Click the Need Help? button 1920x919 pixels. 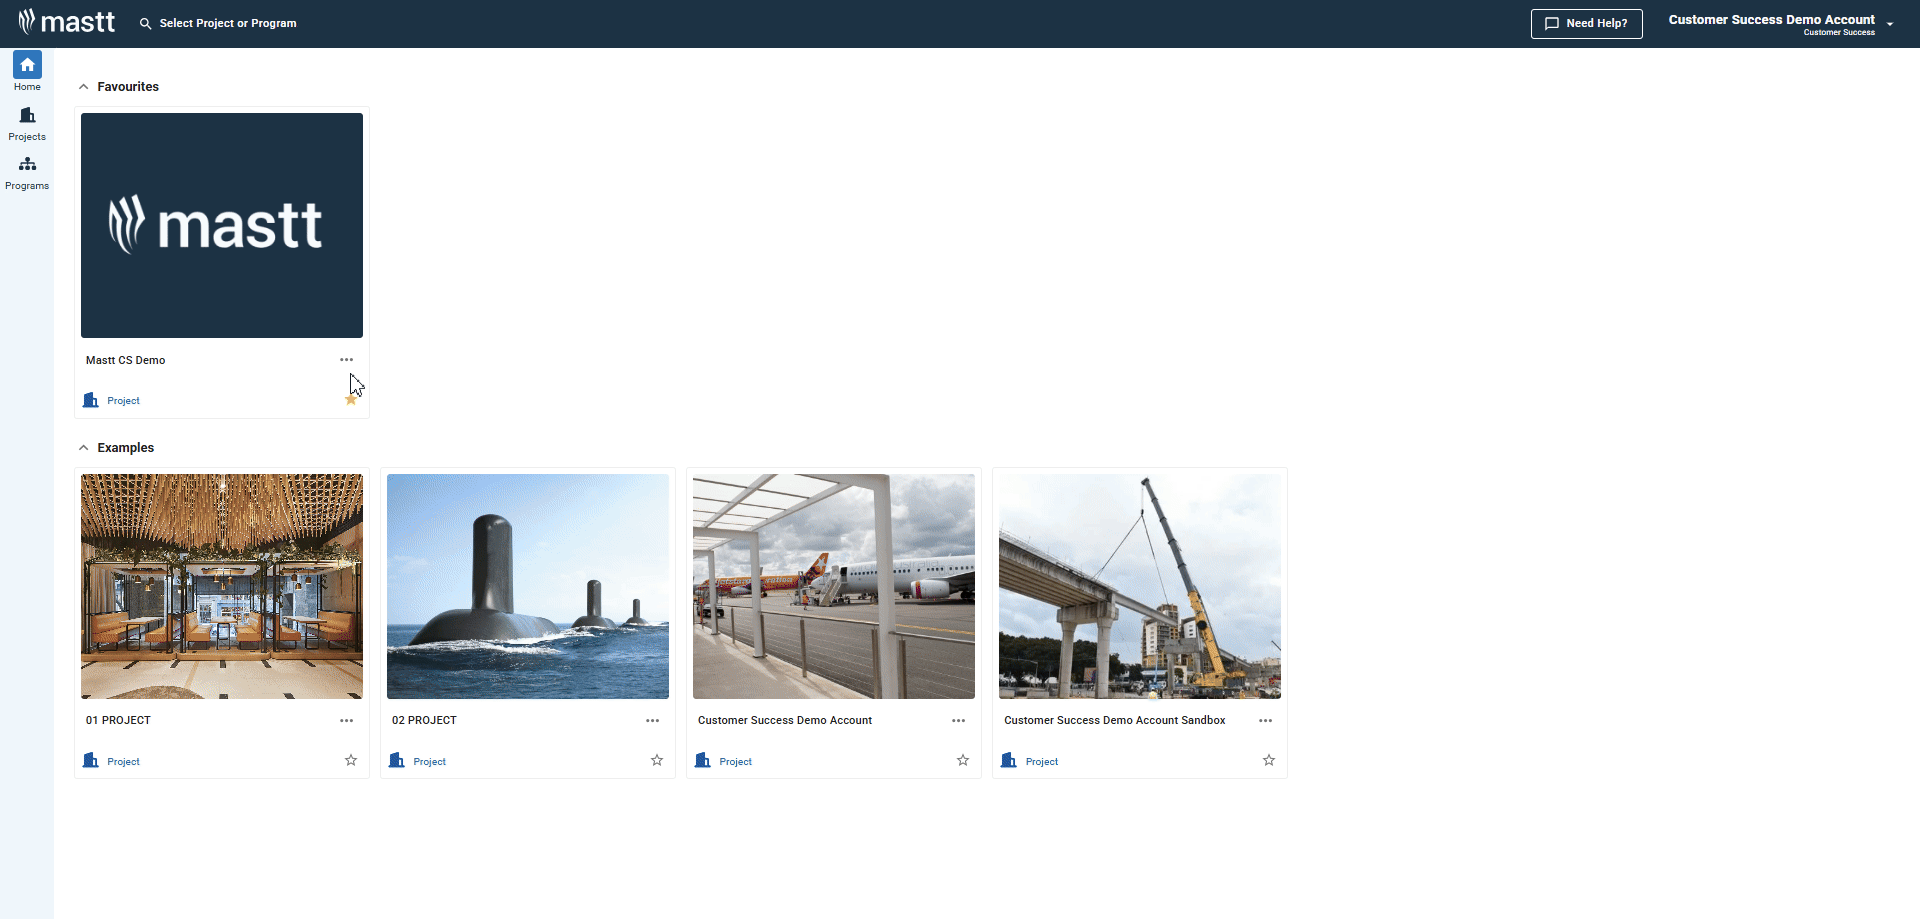click(1586, 23)
